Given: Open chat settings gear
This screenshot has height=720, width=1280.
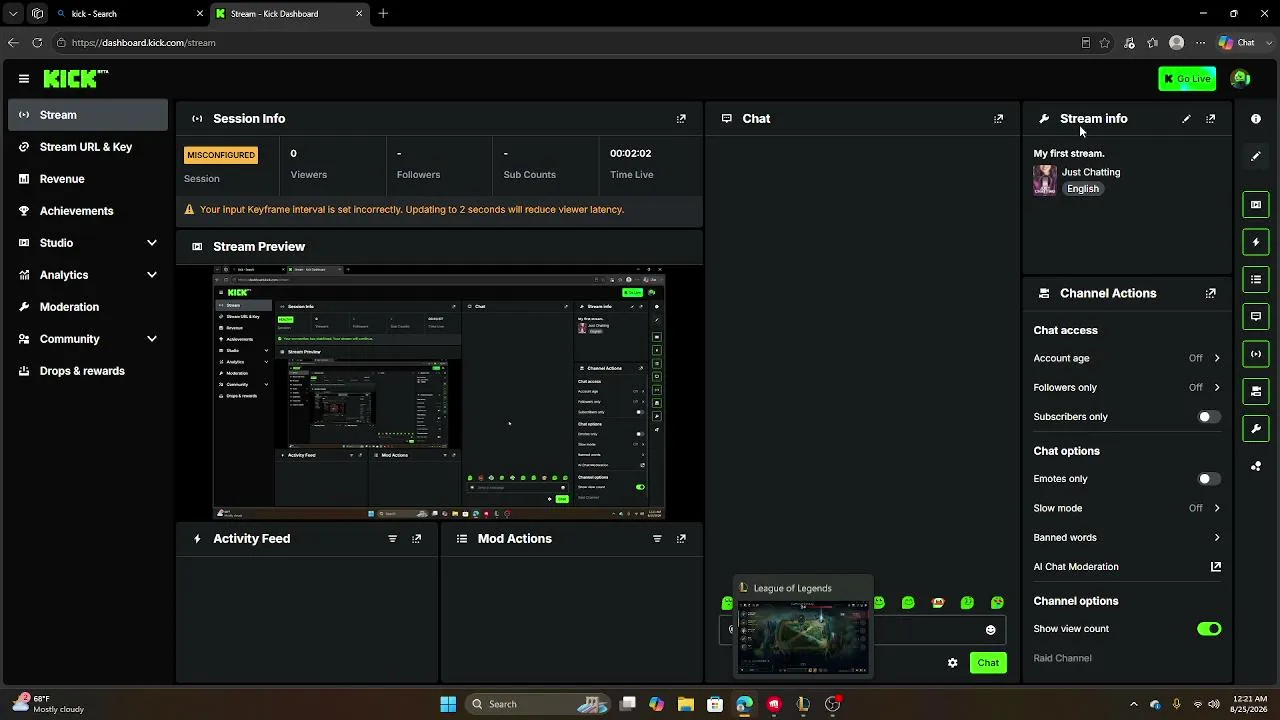Looking at the screenshot, I should click(952, 663).
